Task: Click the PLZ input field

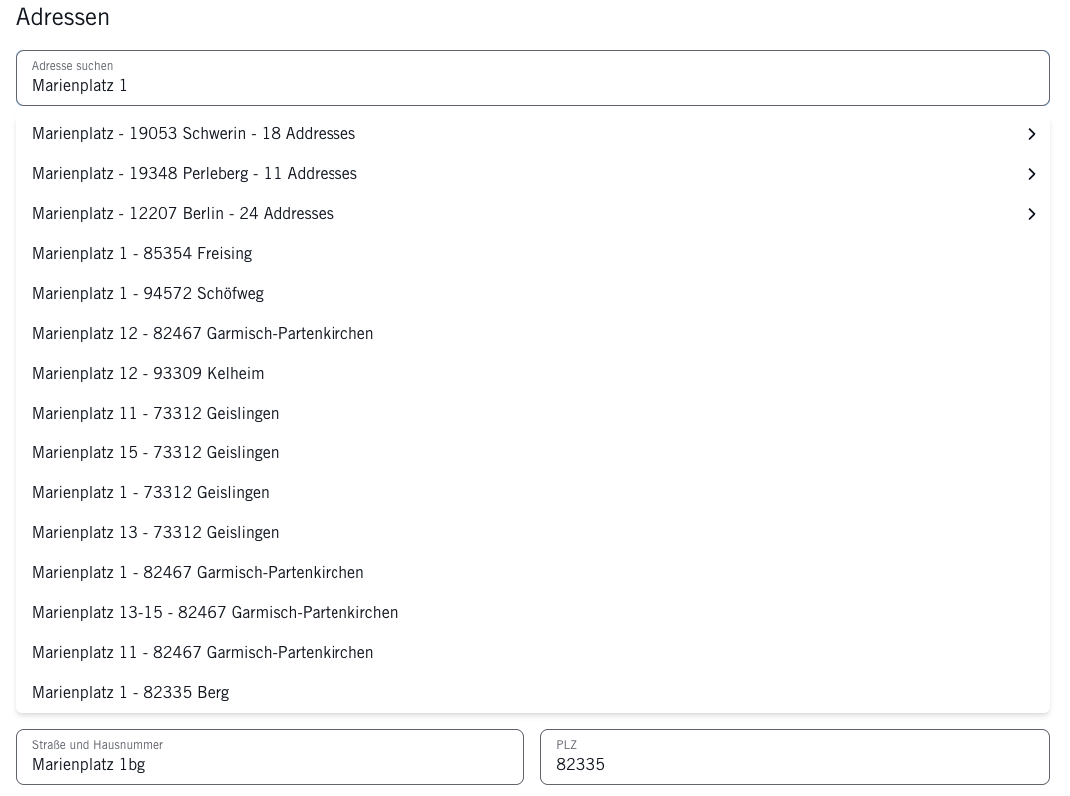Action: coord(794,764)
